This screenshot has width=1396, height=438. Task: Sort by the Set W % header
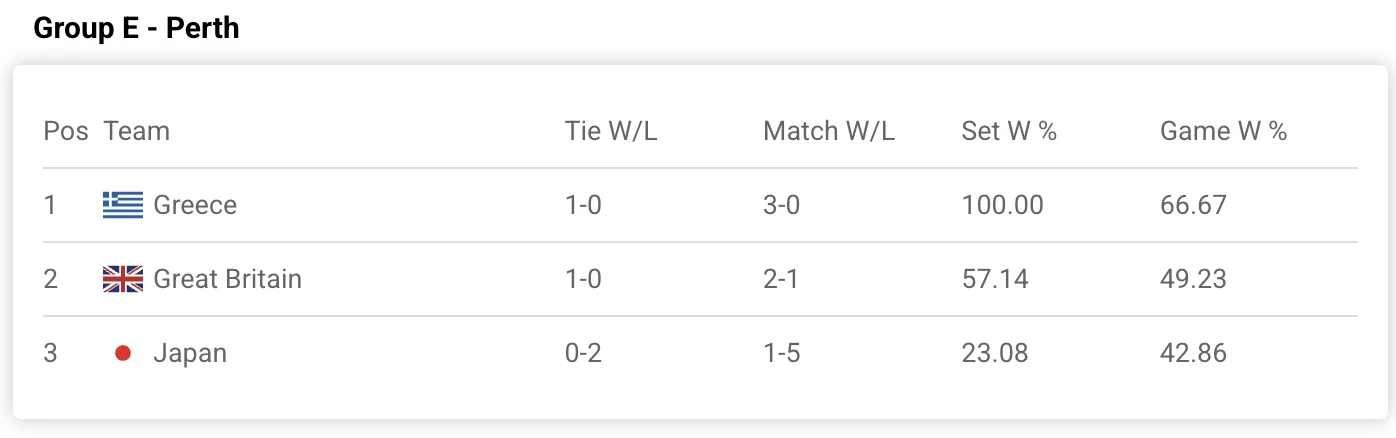1009,131
